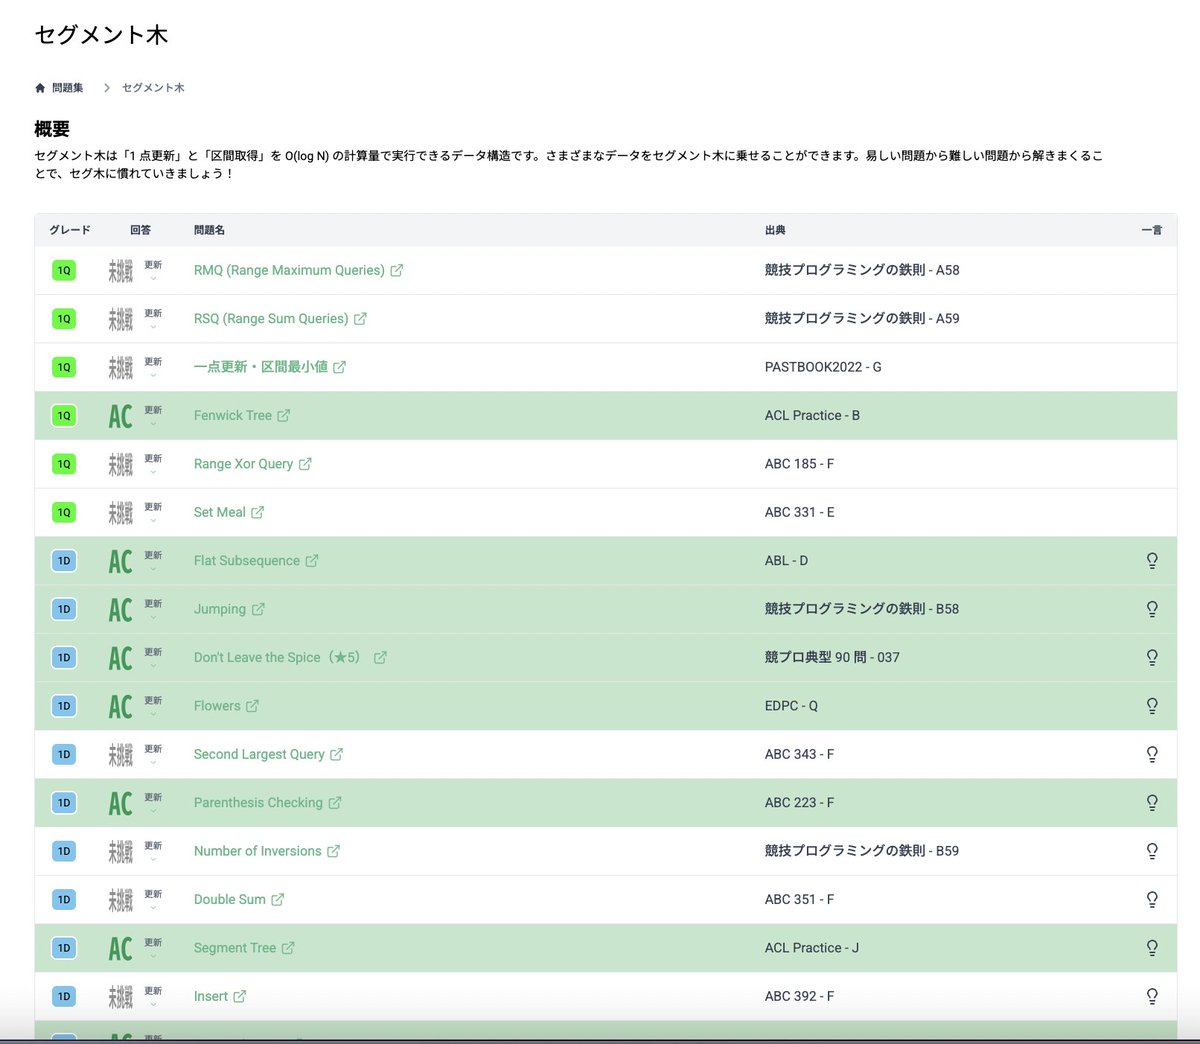Click the home icon in breadcrumb
1200x1044 pixels.
(40, 88)
